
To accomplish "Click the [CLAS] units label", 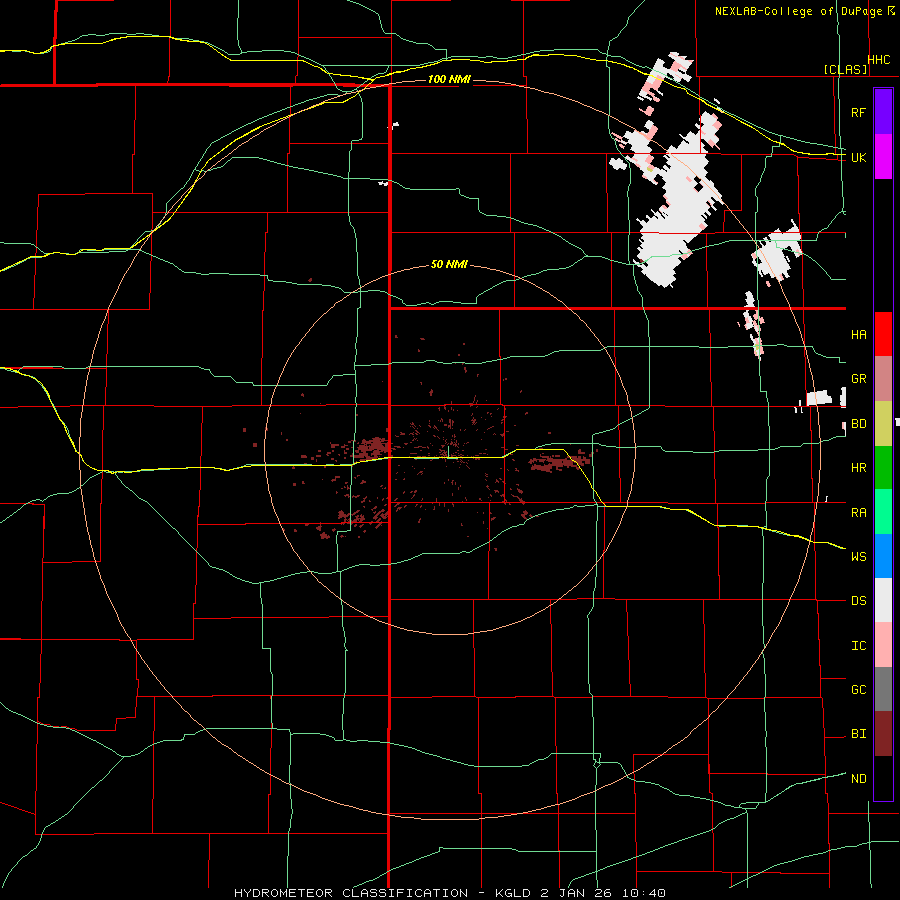I will (845, 69).
